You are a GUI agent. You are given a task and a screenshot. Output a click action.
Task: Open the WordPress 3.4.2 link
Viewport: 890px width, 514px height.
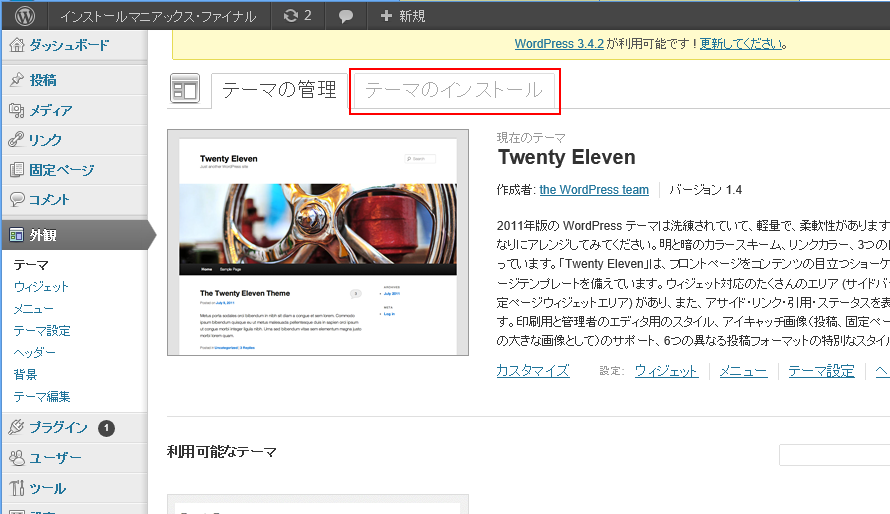point(559,44)
